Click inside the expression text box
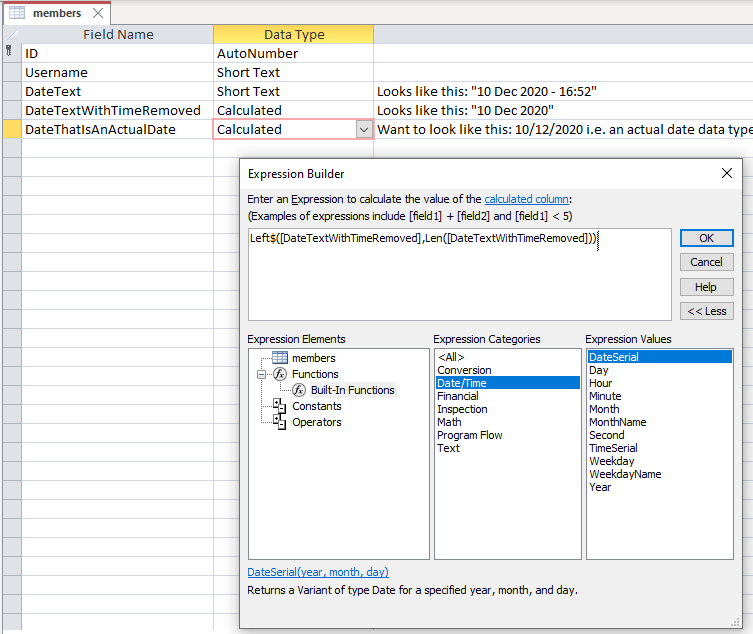The width and height of the screenshot is (753, 634). (x=460, y=274)
